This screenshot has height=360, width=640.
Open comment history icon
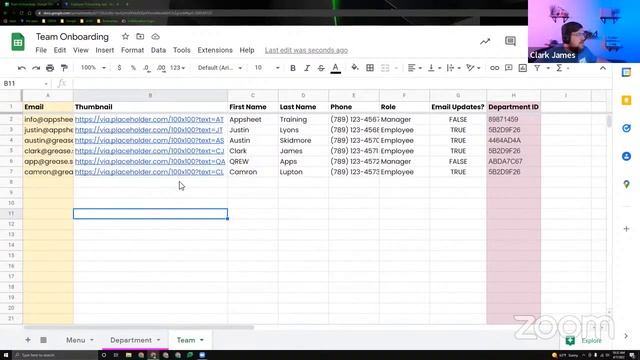pos(510,41)
